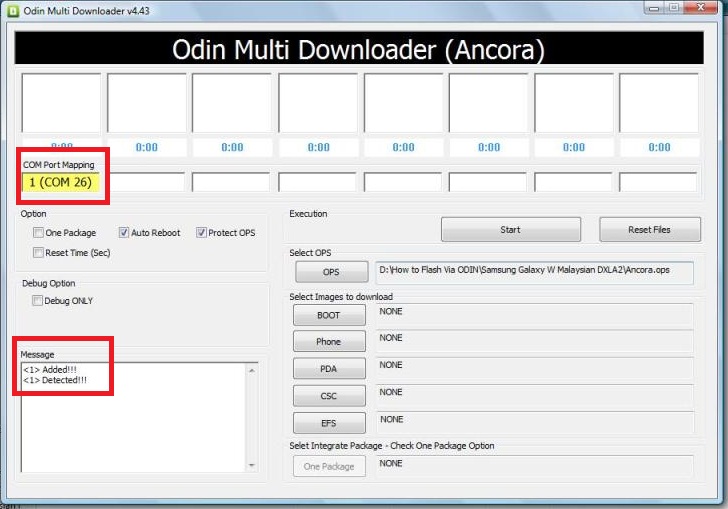Click the EFS button
The image size is (728, 509).
329,423
